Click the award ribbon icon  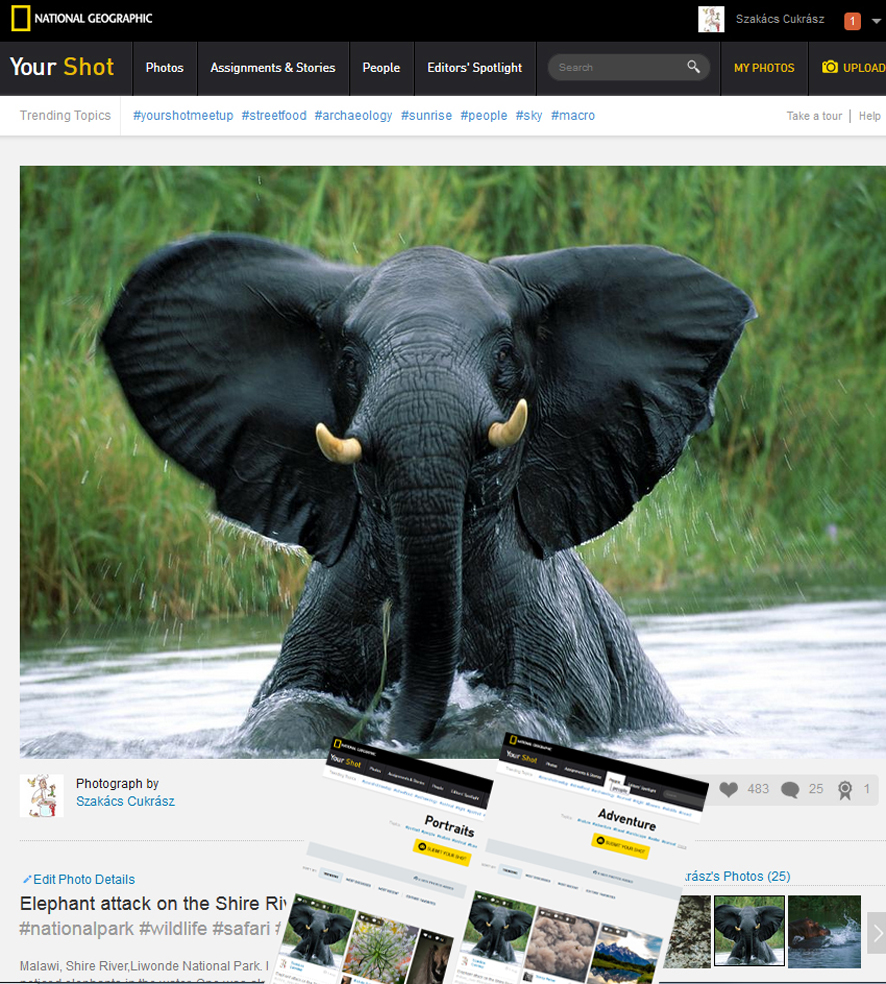(845, 789)
